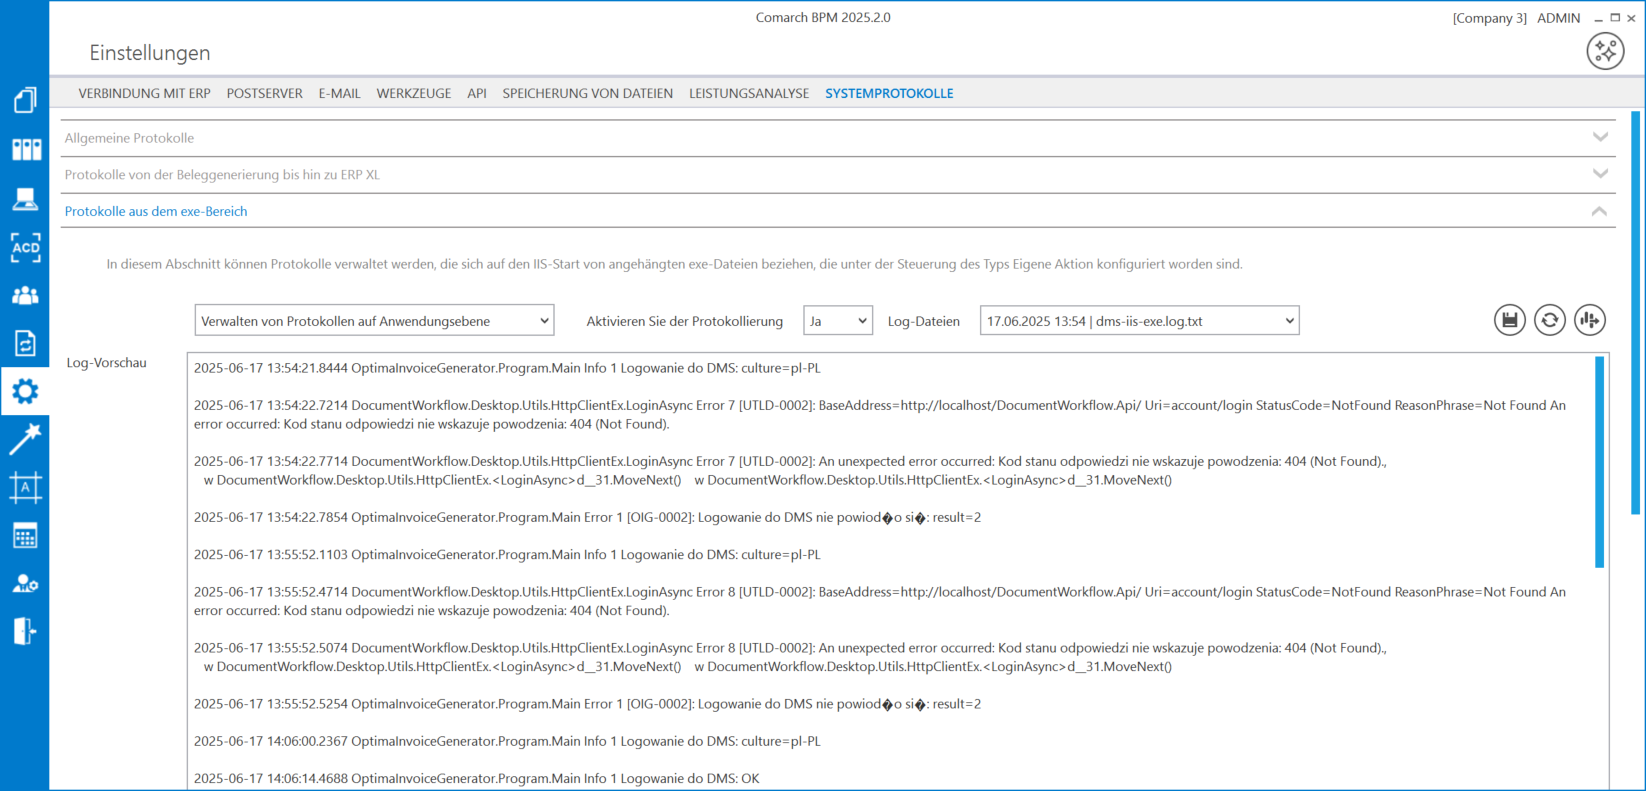The width and height of the screenshot is (1646, 791).
Task: Click the waveform arrow icon beside refresh
Action: click(x=1589, y=321)
